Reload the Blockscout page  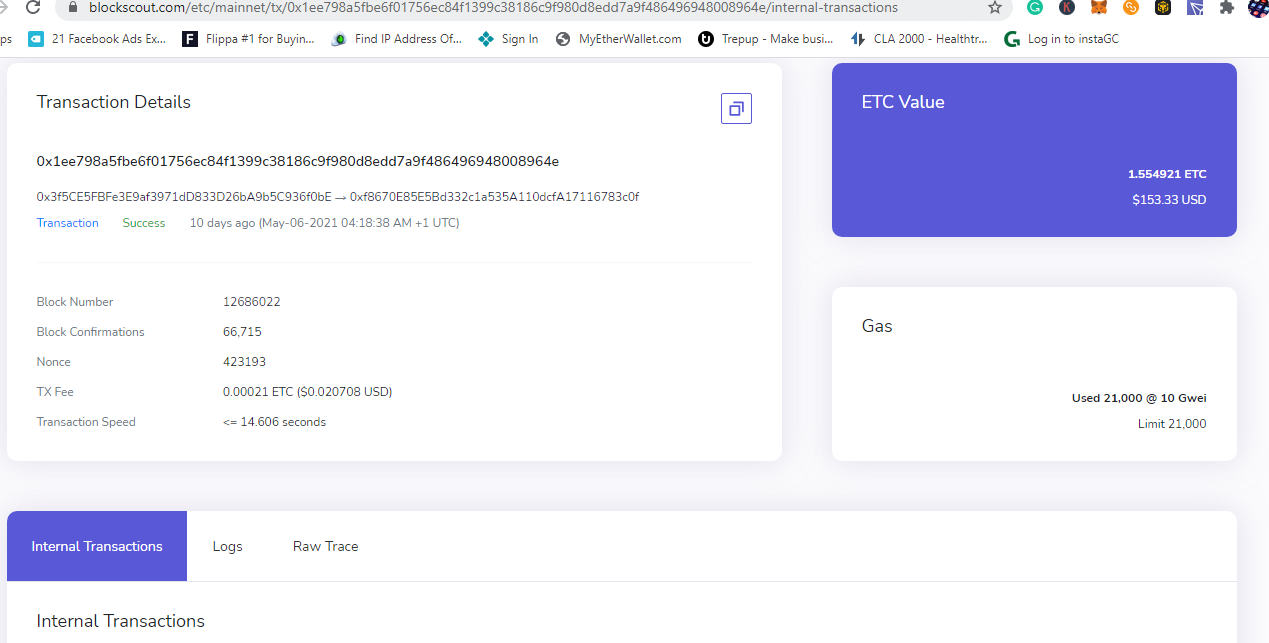coord(34,7)
